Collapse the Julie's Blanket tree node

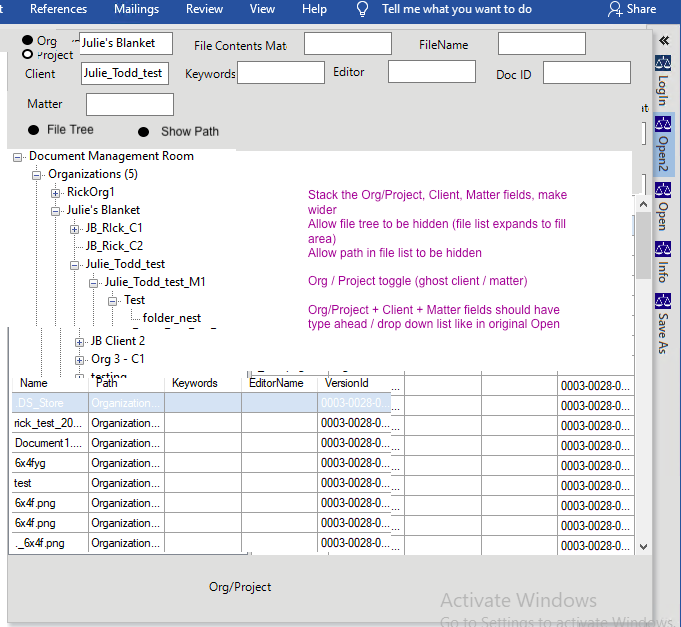[55, 211]
